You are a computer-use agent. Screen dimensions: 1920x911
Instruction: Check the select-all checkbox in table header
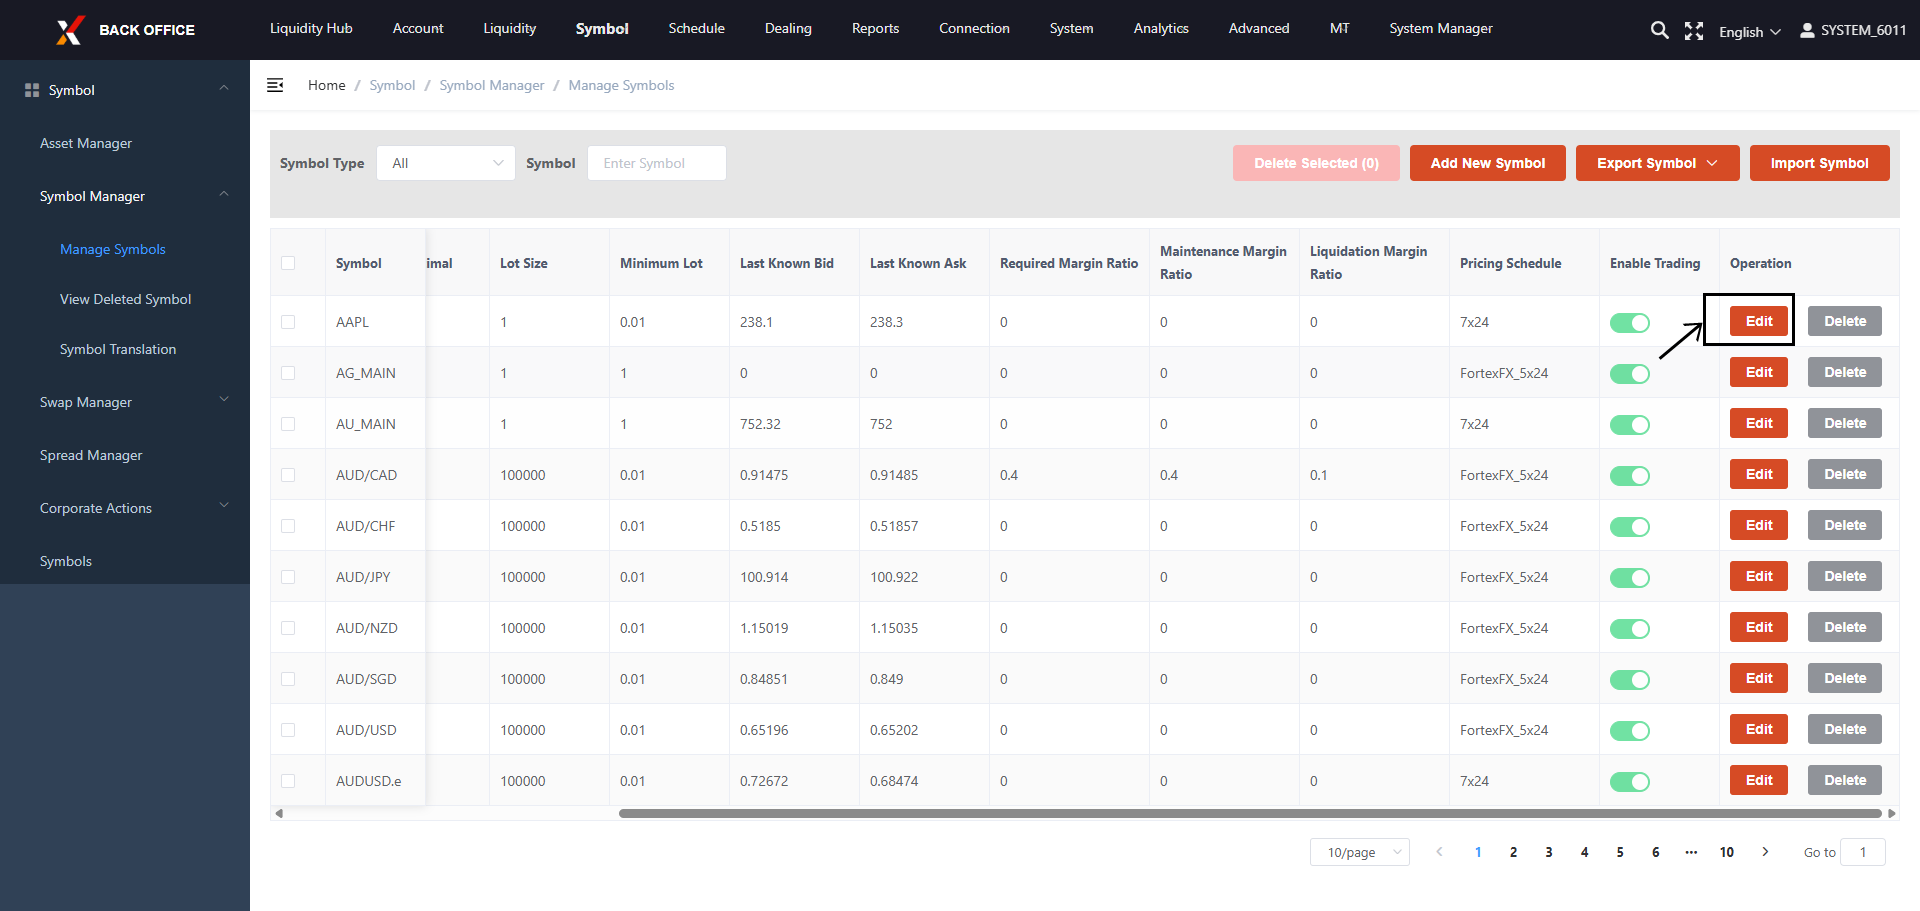[x=288, y=263]
